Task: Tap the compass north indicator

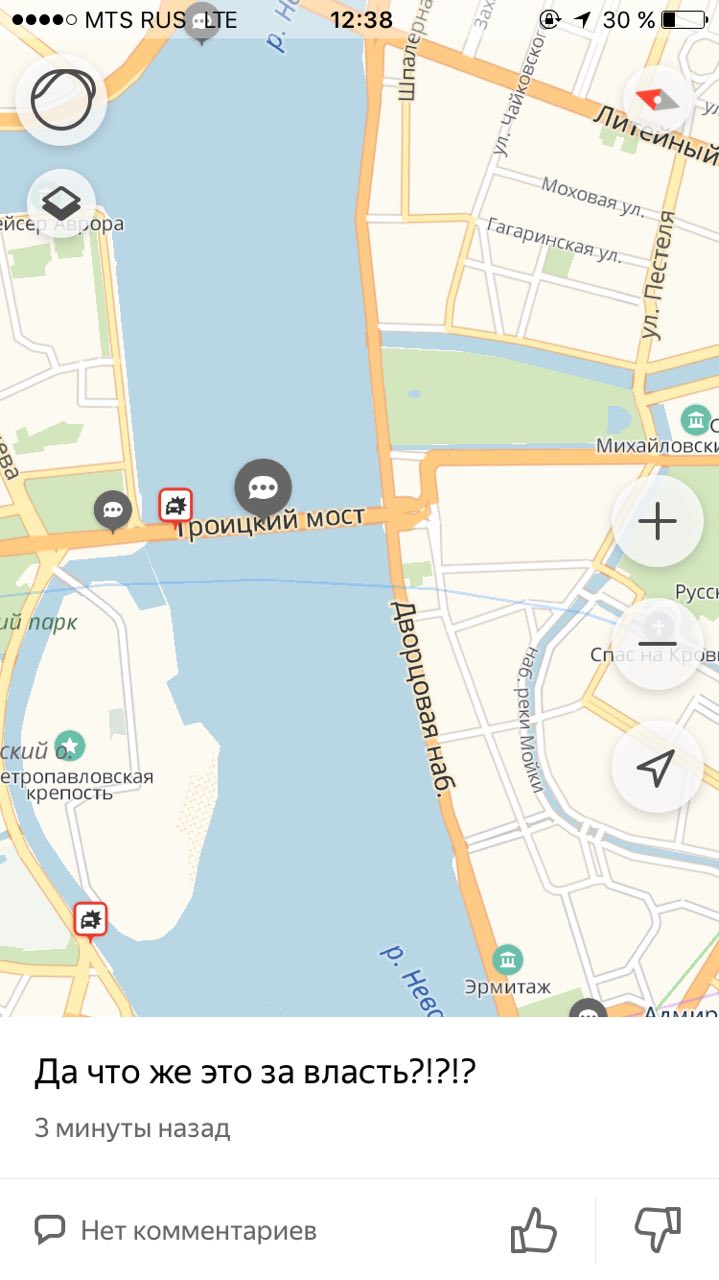Action: (657, 100)
